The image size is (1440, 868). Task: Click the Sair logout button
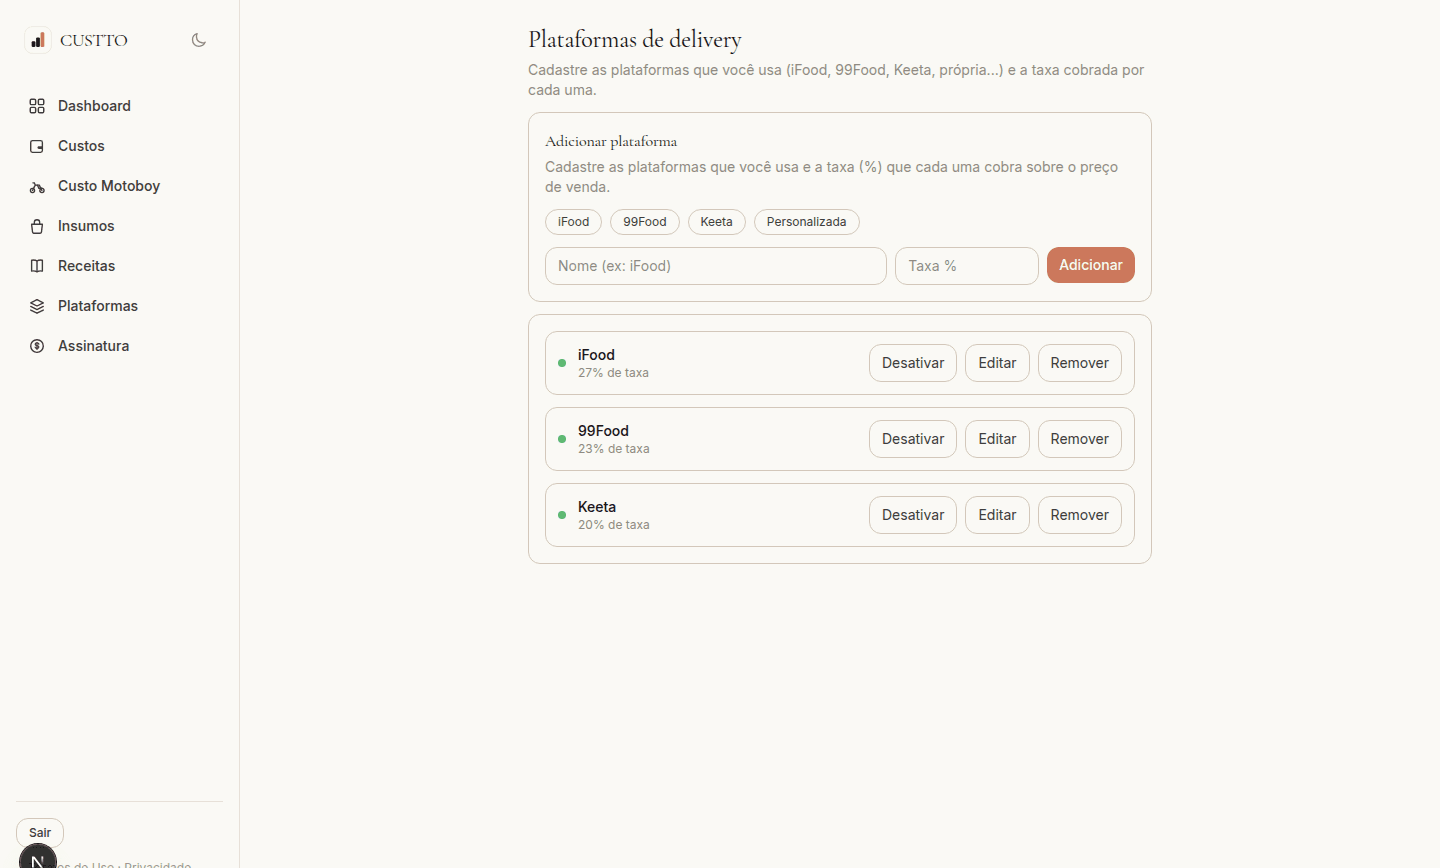click(x=40, y=832)
